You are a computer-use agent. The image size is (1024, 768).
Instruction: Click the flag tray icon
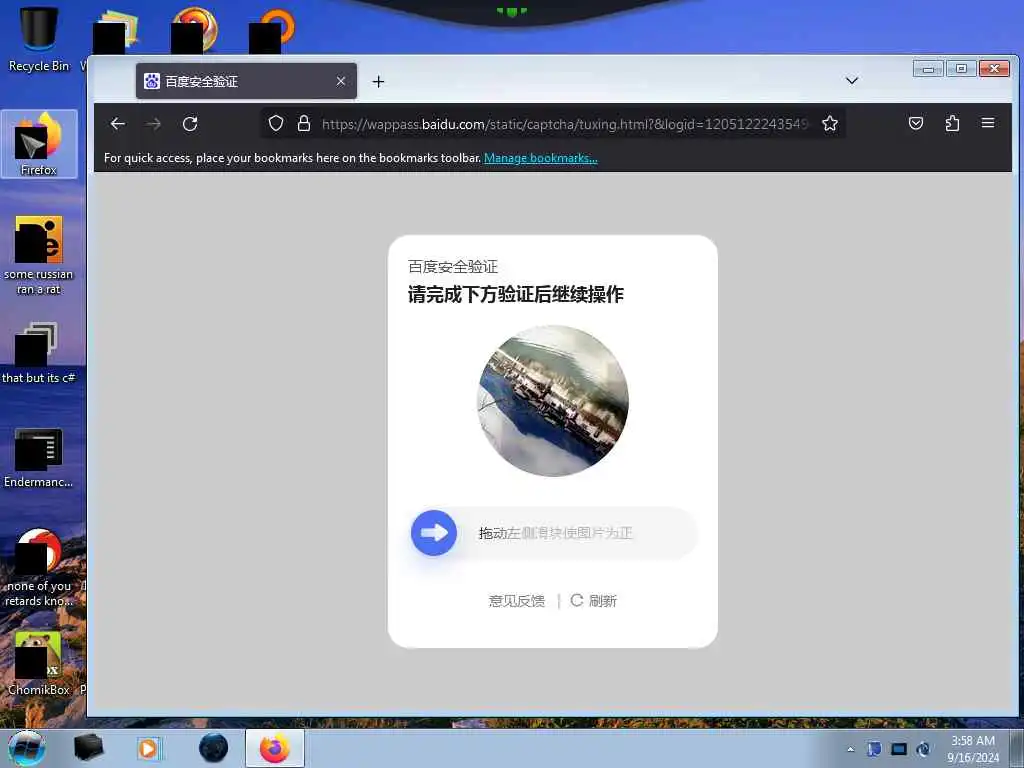pos(874,749)
